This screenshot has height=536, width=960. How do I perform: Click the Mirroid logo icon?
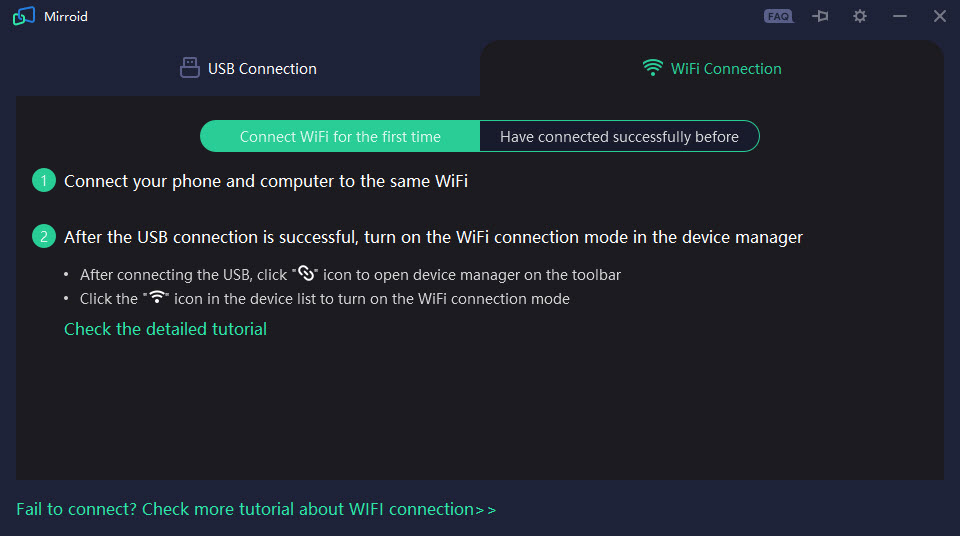pos(24,16)
